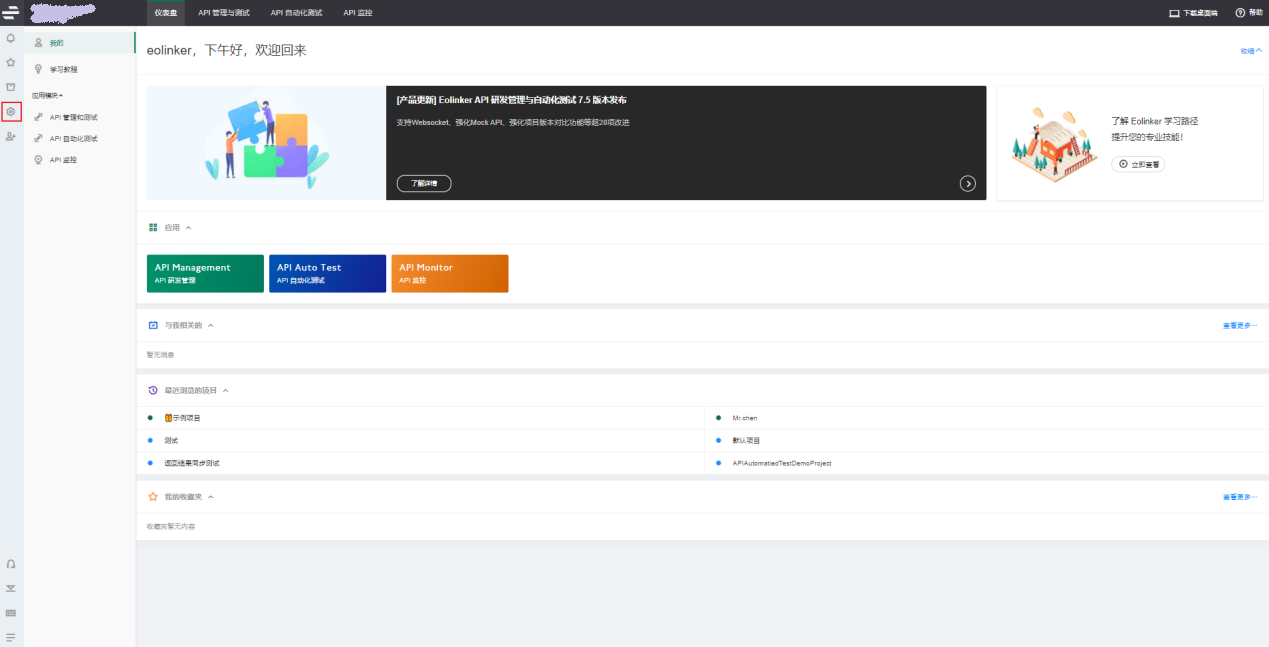This screenshot has height=647, width=1269.
Task: Collapse the 与我相关的 section chevron
Action: [210, 325]
